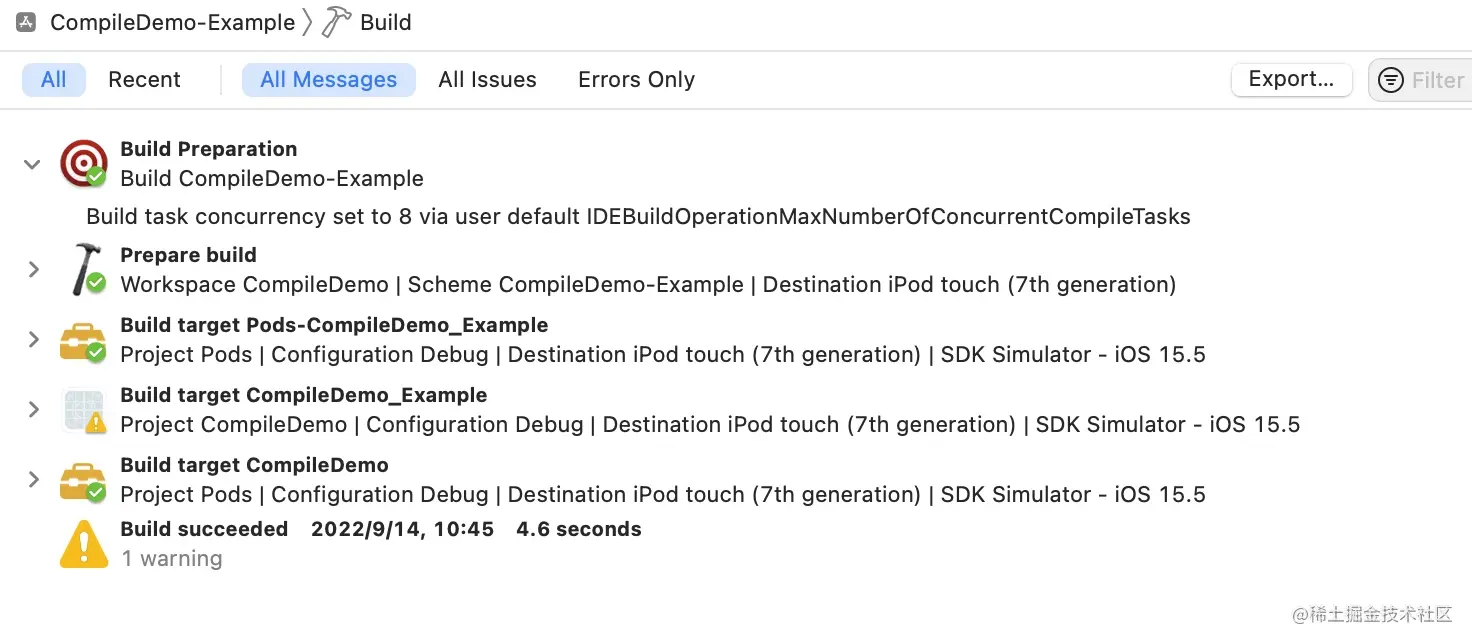Screen dimensions: 1472x644
Task: Click the Export button
Action: tap(1291, 79)
